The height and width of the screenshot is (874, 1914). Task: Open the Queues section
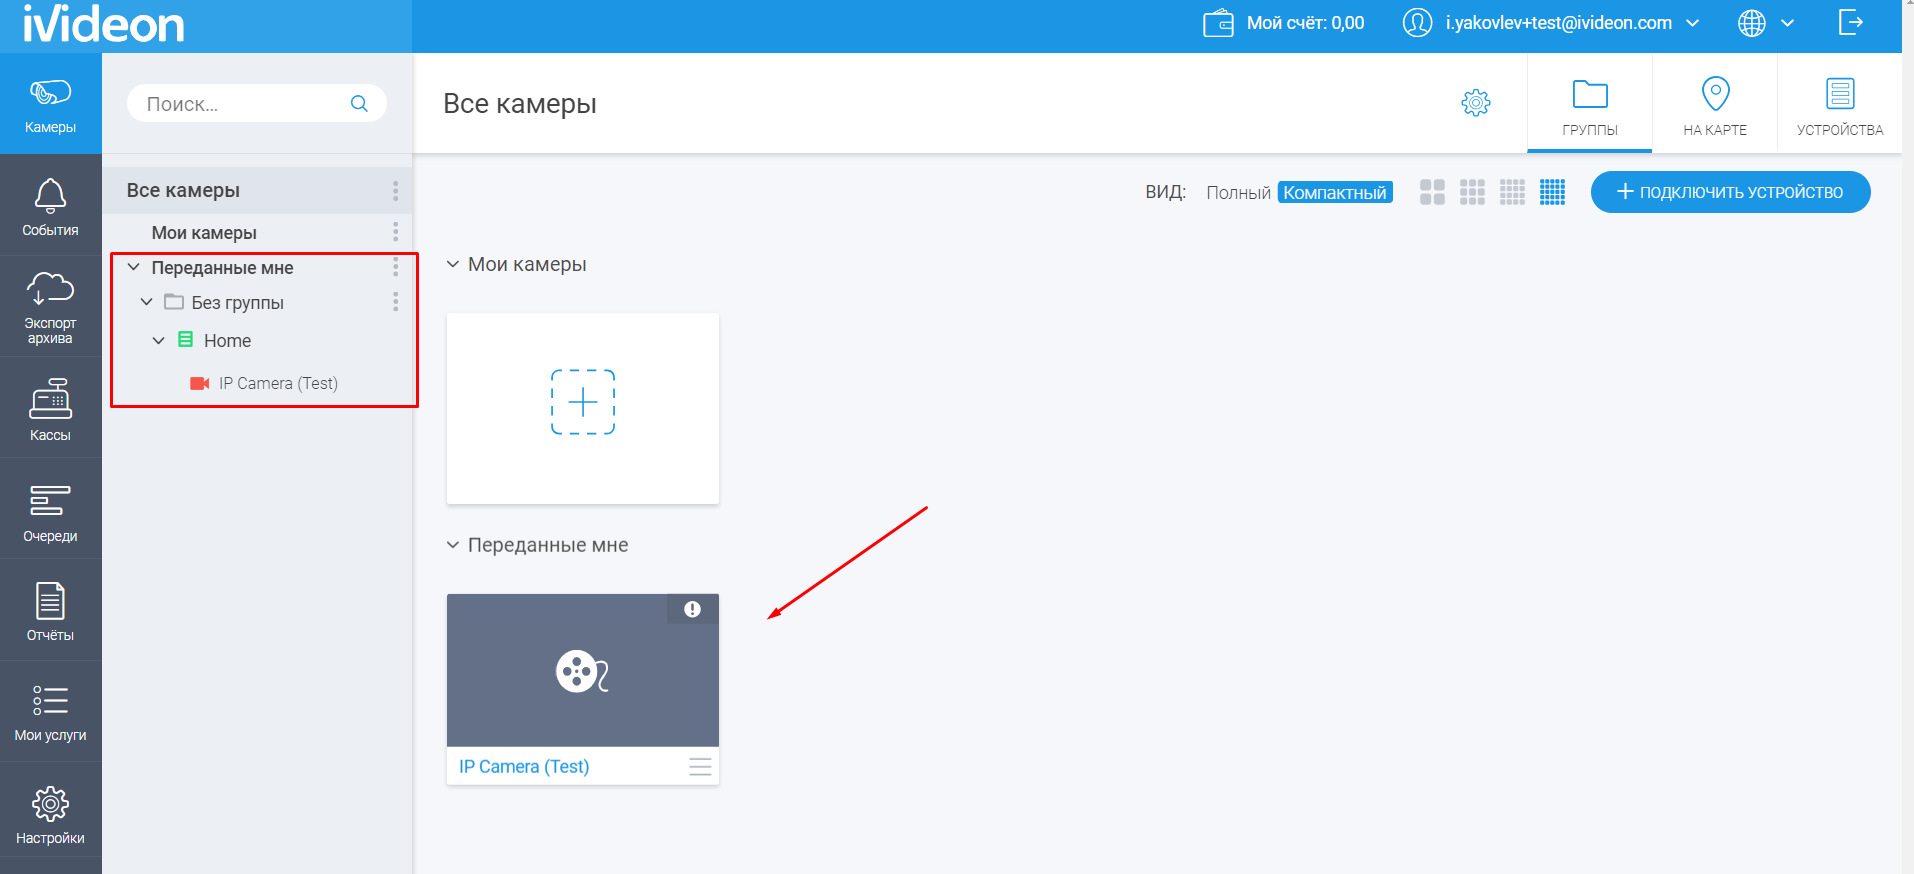coord(50,509)
